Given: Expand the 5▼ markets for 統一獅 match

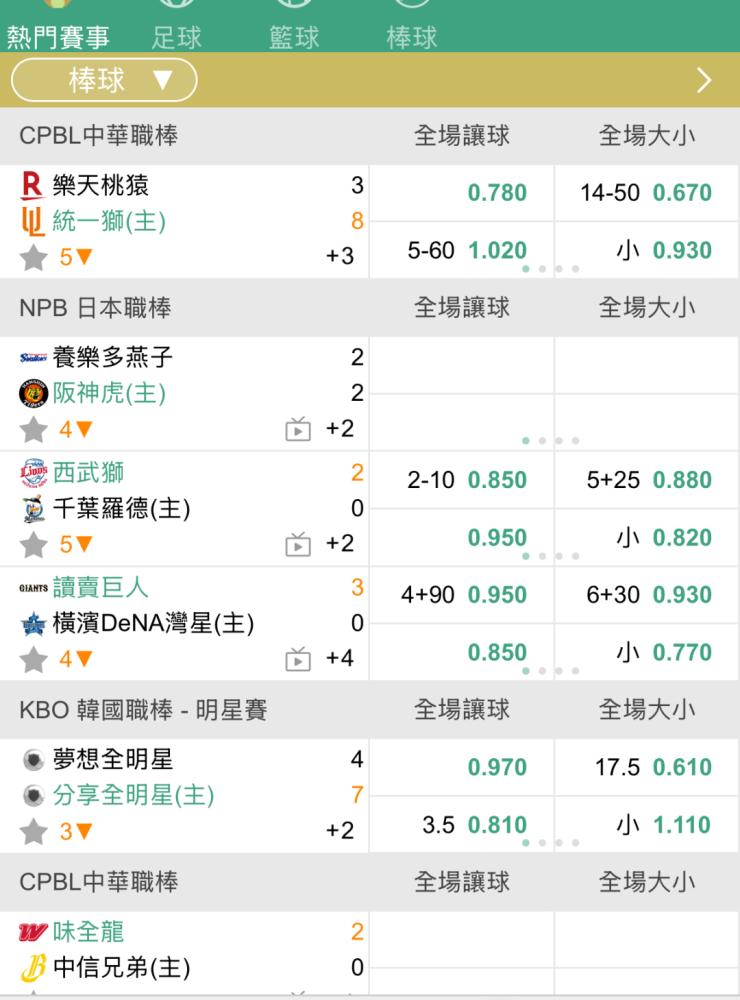Looking at the screenshot, I should (76, 257).
